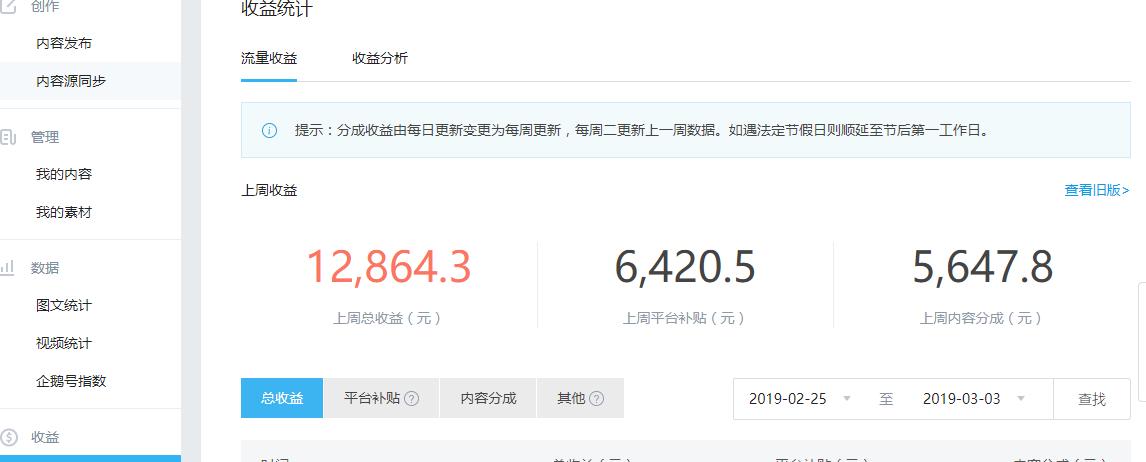Click the 收益 sidebar section label

45,437
